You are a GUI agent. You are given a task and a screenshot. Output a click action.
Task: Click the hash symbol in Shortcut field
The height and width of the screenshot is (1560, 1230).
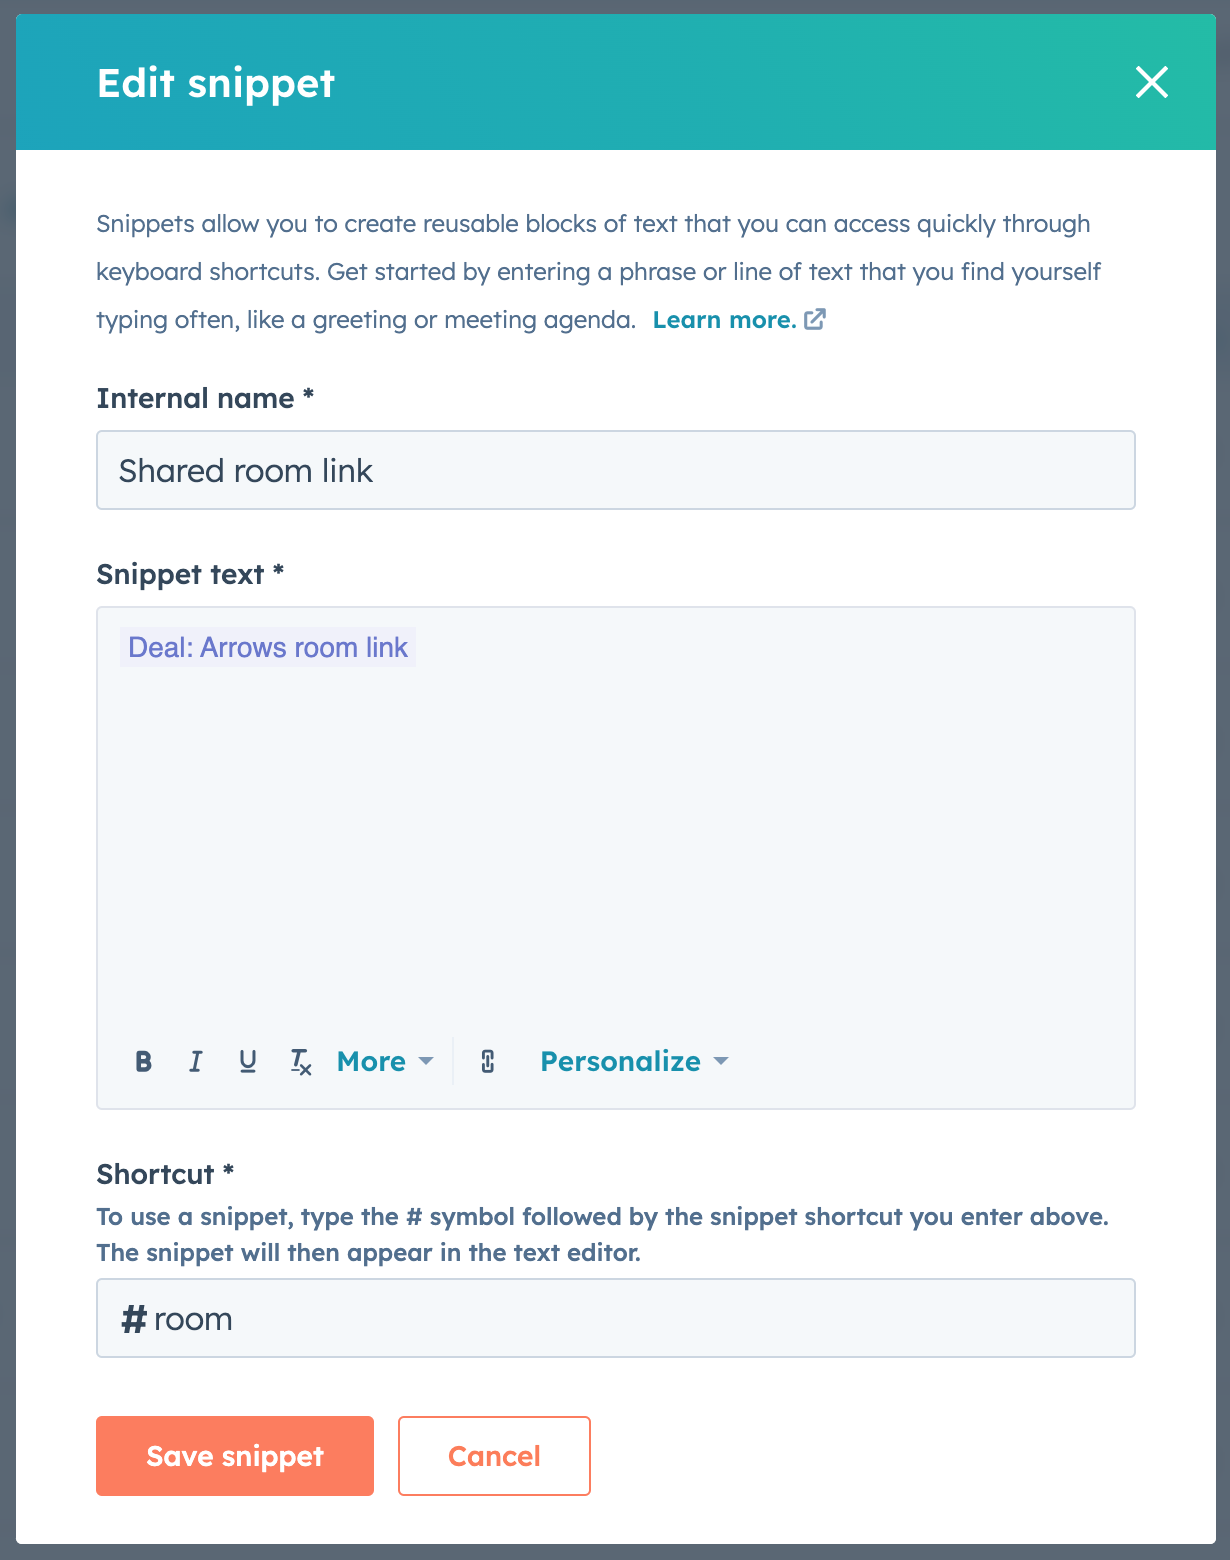click(x=133, y=1319)
